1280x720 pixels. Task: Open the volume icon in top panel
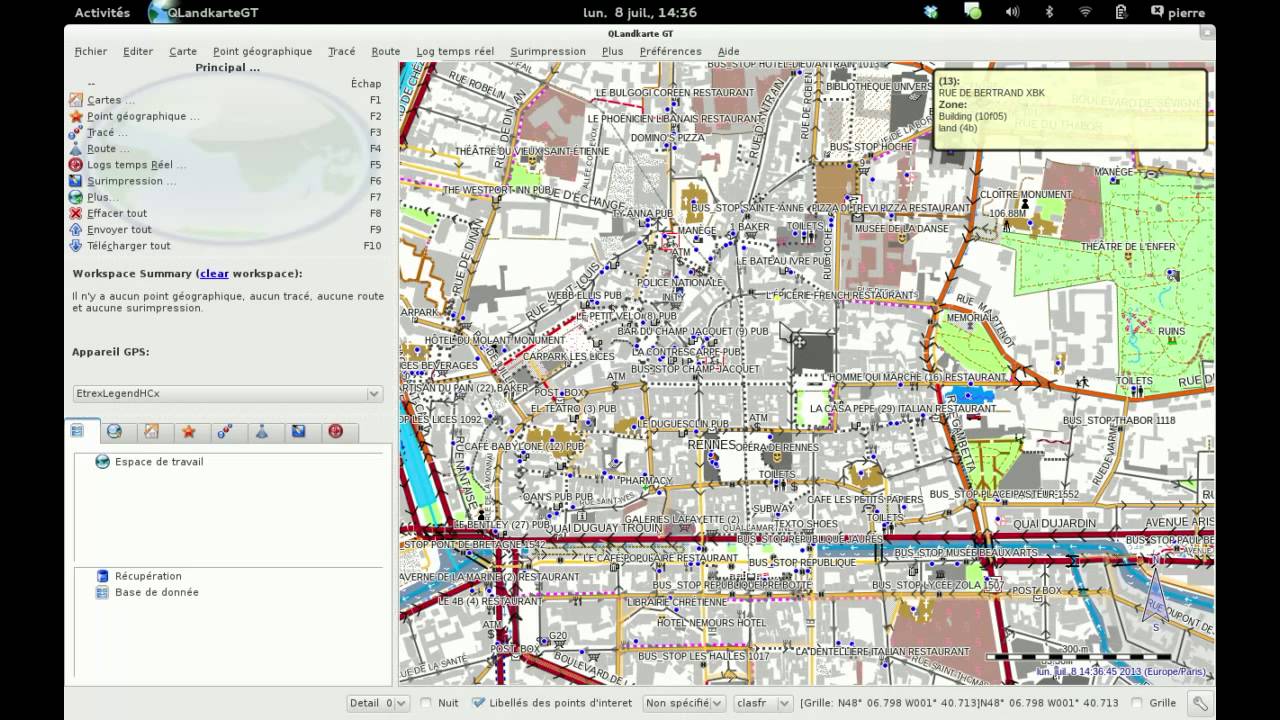point(1012,12)
